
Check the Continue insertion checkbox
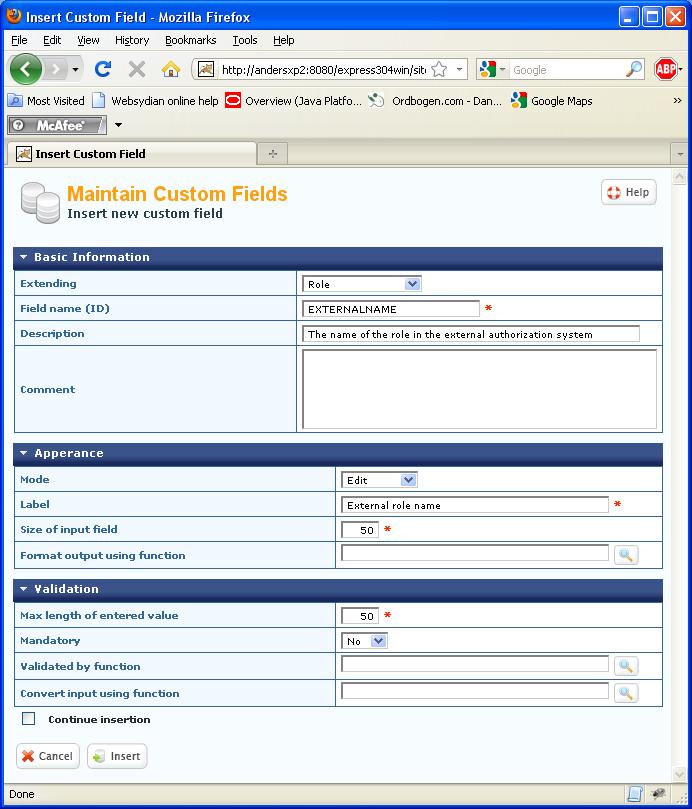click(28, 718)
